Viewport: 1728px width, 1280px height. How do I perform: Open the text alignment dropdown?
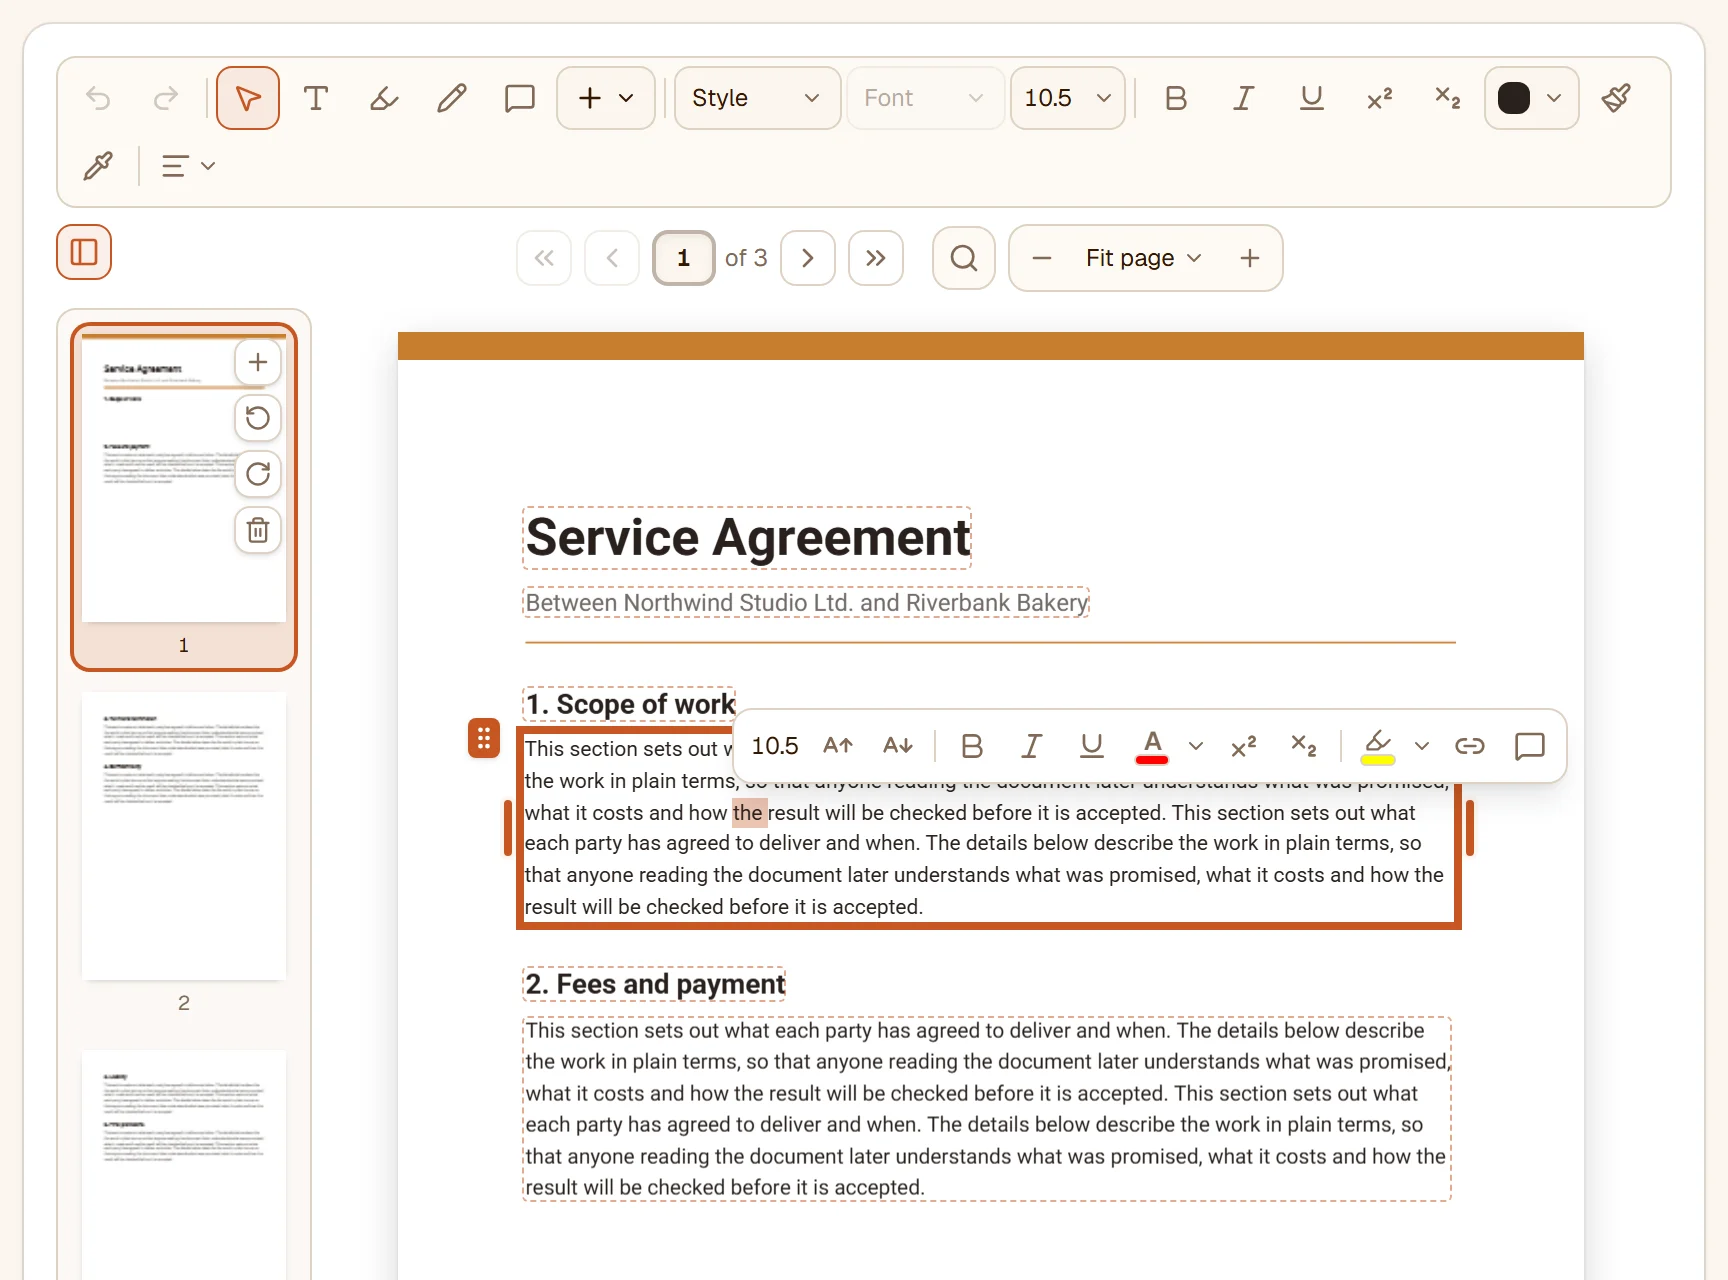click(188, 166)
